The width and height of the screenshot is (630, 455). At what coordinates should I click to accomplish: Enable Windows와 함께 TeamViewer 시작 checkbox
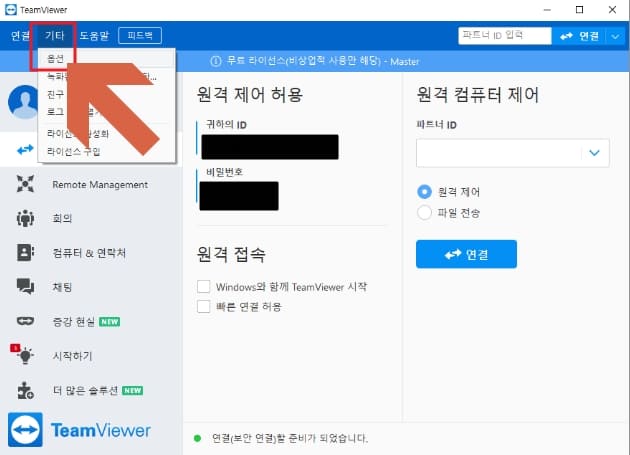point(203,287)
